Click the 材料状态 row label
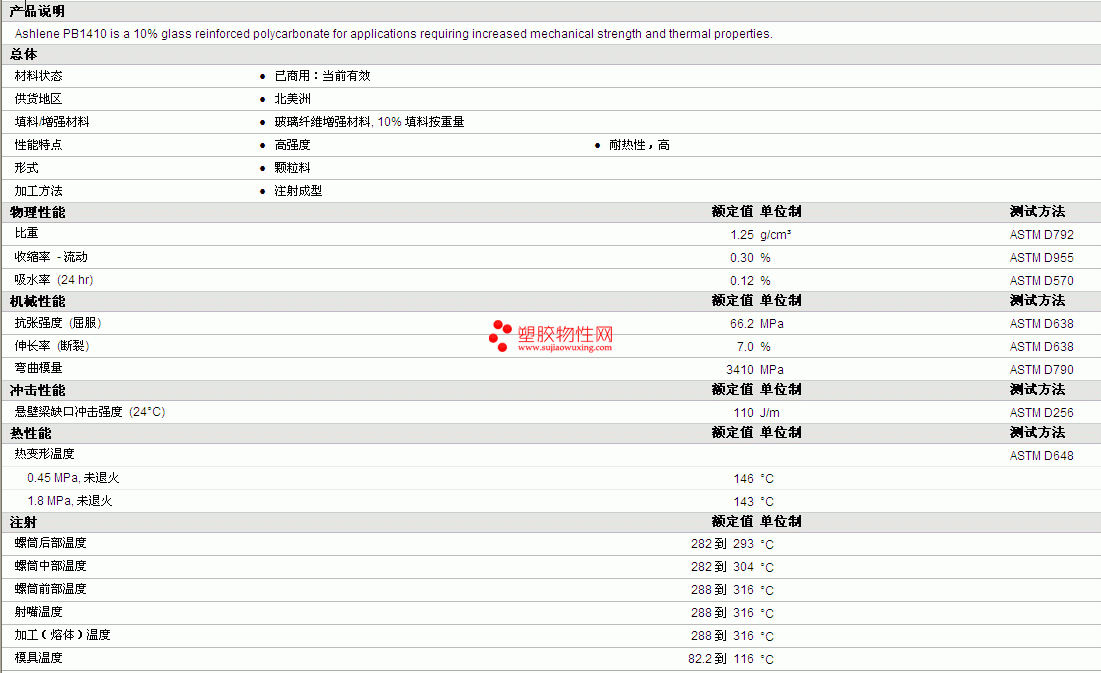The height and width of the screenshot is (673, 1101). click(39, 76)
